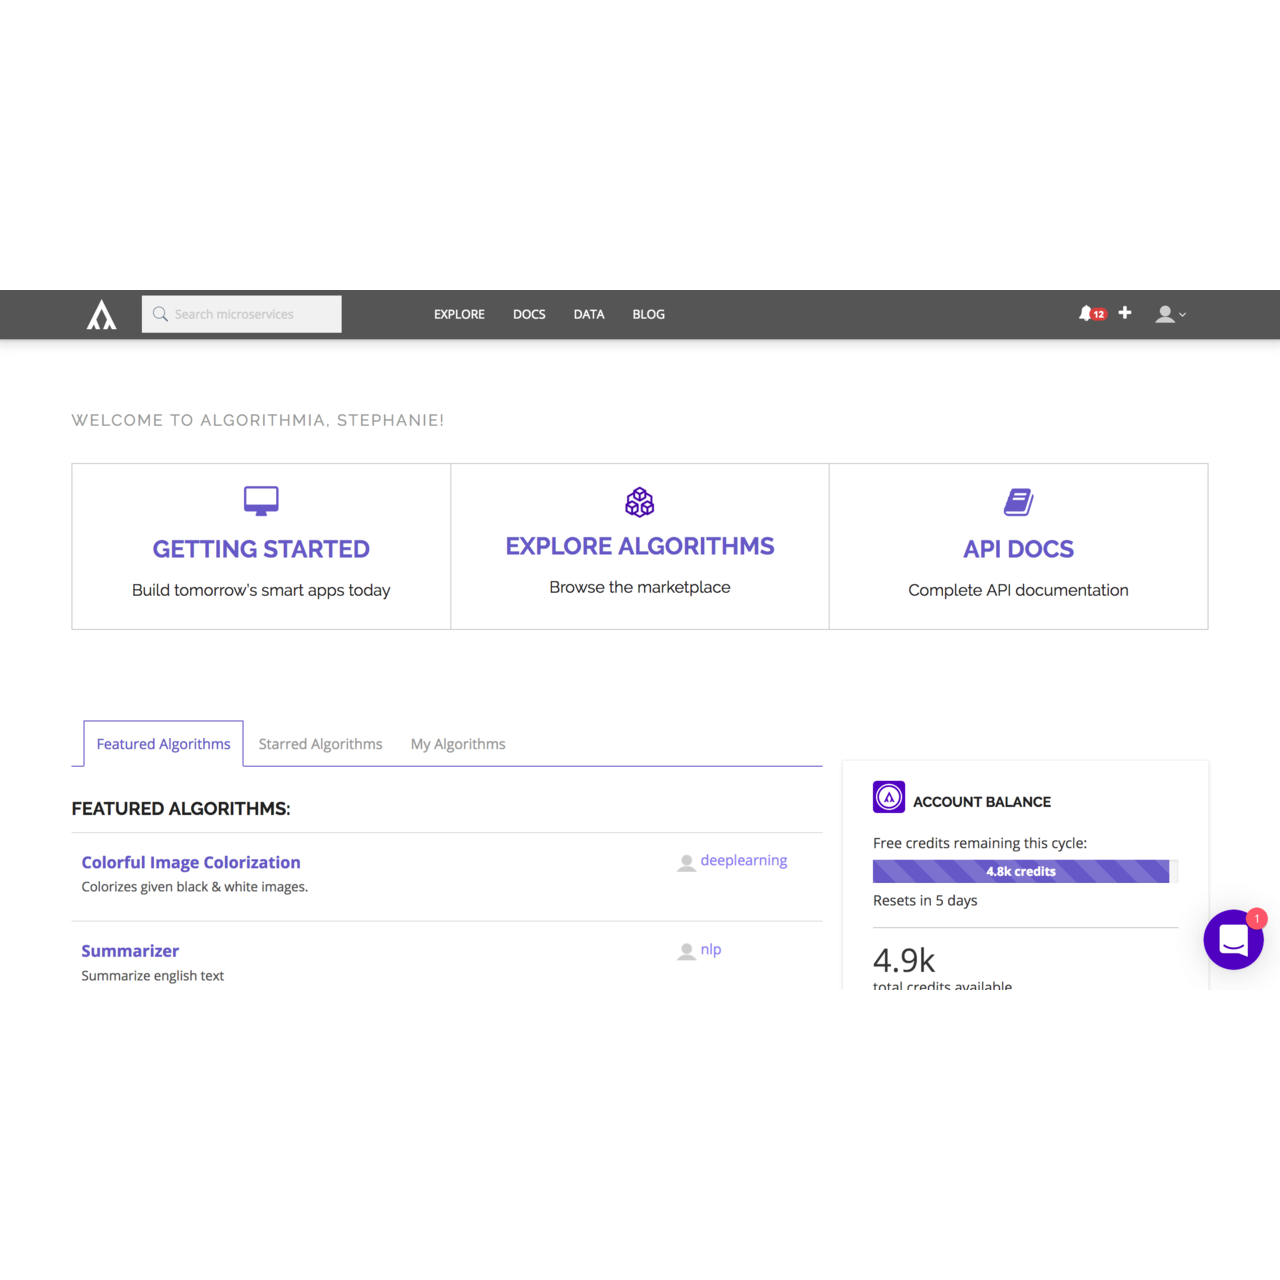Viewport: 1280px width, 1280px height.
Task: Click the API Docs book icon
Action: coord(1018,501)
